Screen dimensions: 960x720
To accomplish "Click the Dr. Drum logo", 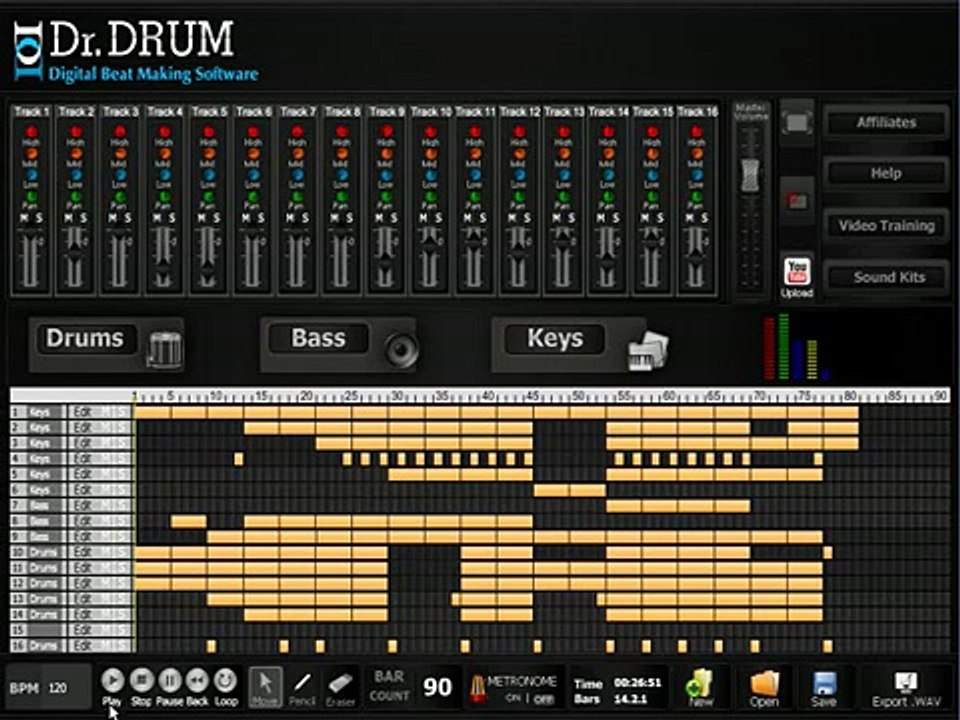I will 136,51.
